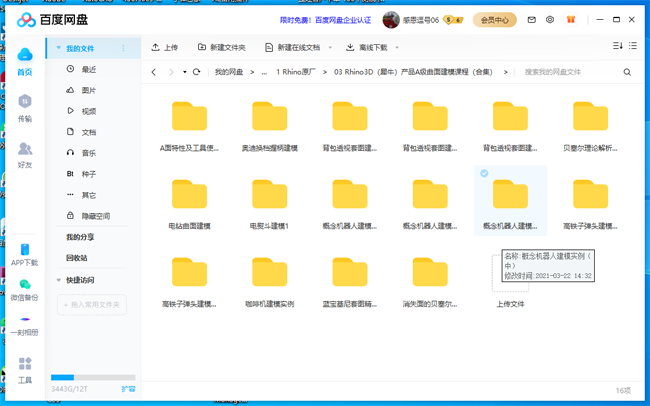
Task: Click 新建在线文档 new online document
Action: point(293,47)
